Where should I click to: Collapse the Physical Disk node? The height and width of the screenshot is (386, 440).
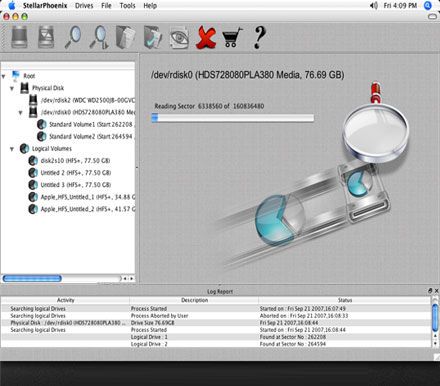(12, 88)
